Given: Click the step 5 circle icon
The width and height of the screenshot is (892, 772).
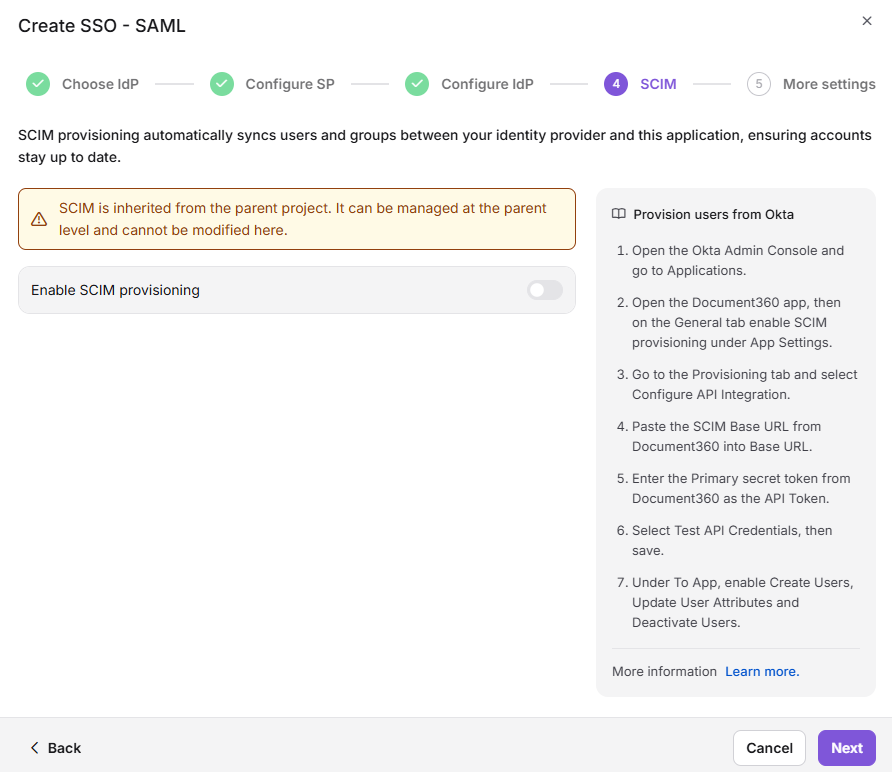Looking at the screenshot, I should (759, 84).
